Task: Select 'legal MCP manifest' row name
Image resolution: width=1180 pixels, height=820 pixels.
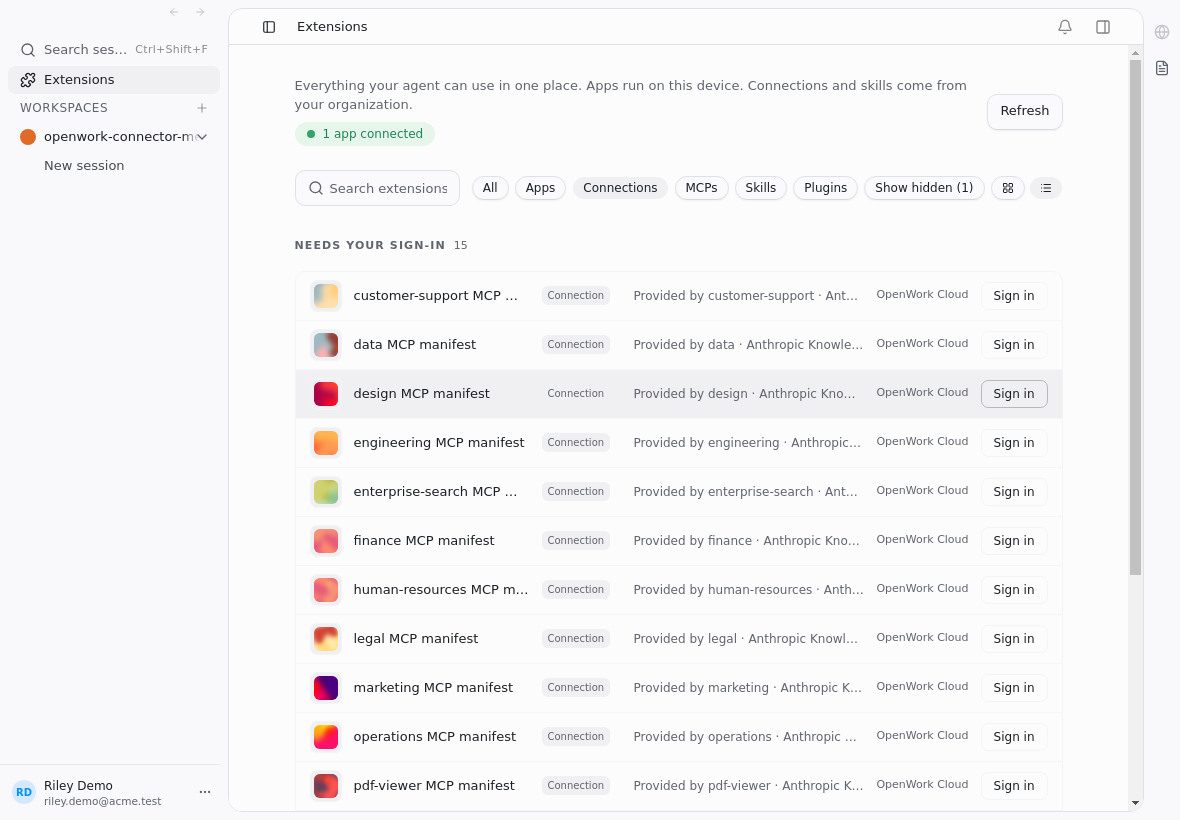Action: pos(415,639)
